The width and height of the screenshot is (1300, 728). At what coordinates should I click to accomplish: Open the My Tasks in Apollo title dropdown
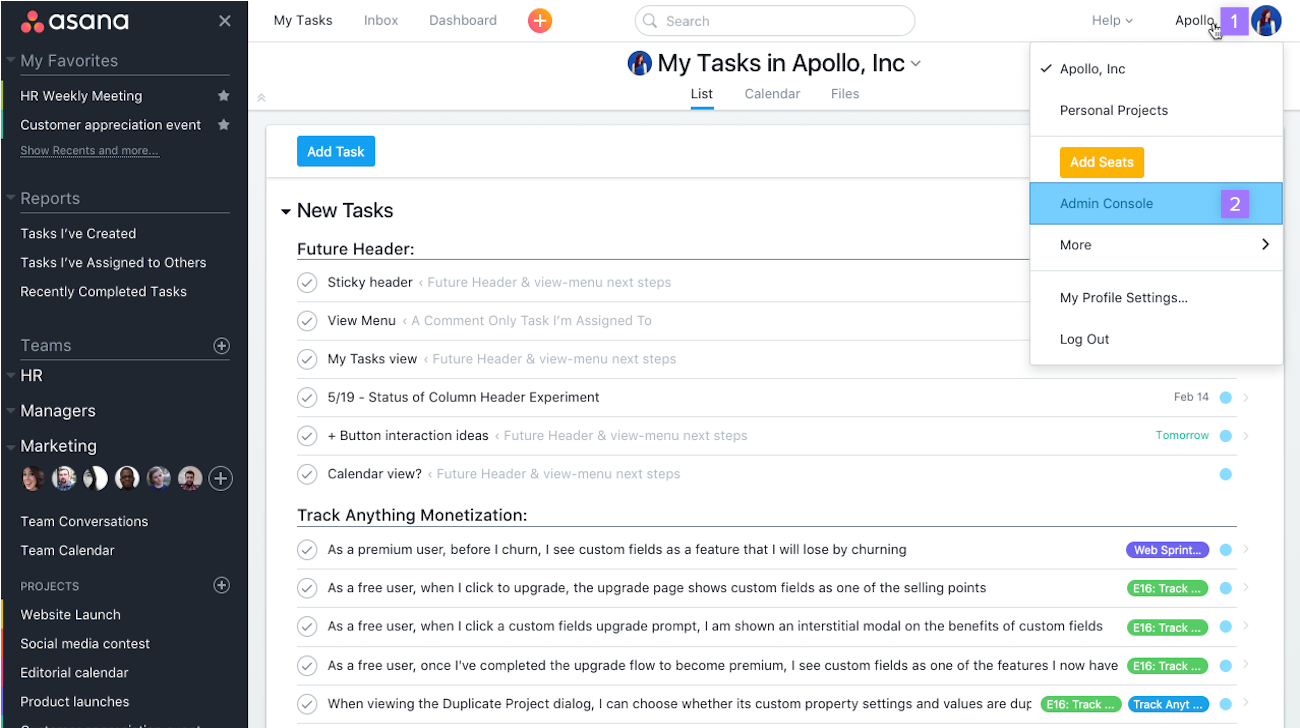[916, 64]
